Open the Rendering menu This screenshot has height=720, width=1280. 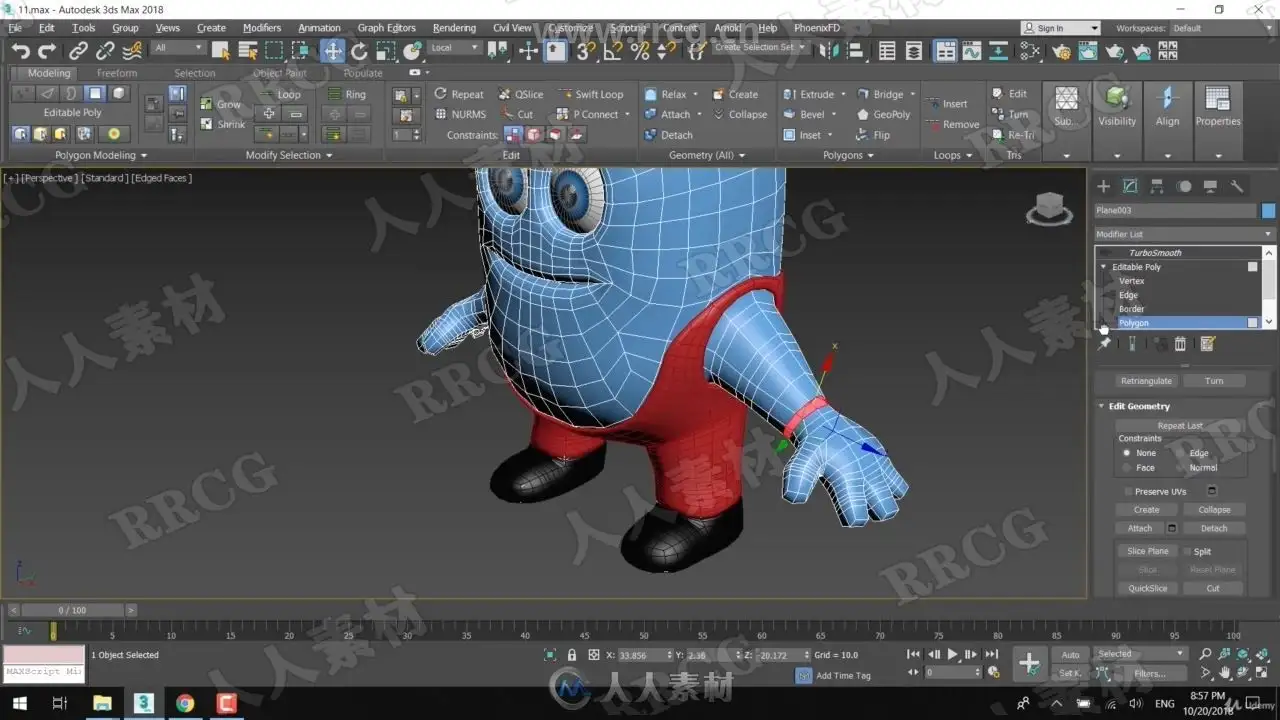coord(454,28)
